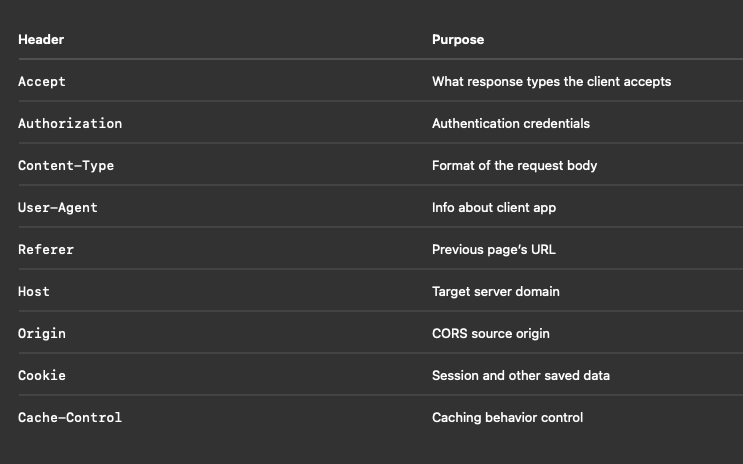Image resolution: width=743 pixels, height=464 pixels.
Task: Select the Content-Type header name
Action: 66,165
